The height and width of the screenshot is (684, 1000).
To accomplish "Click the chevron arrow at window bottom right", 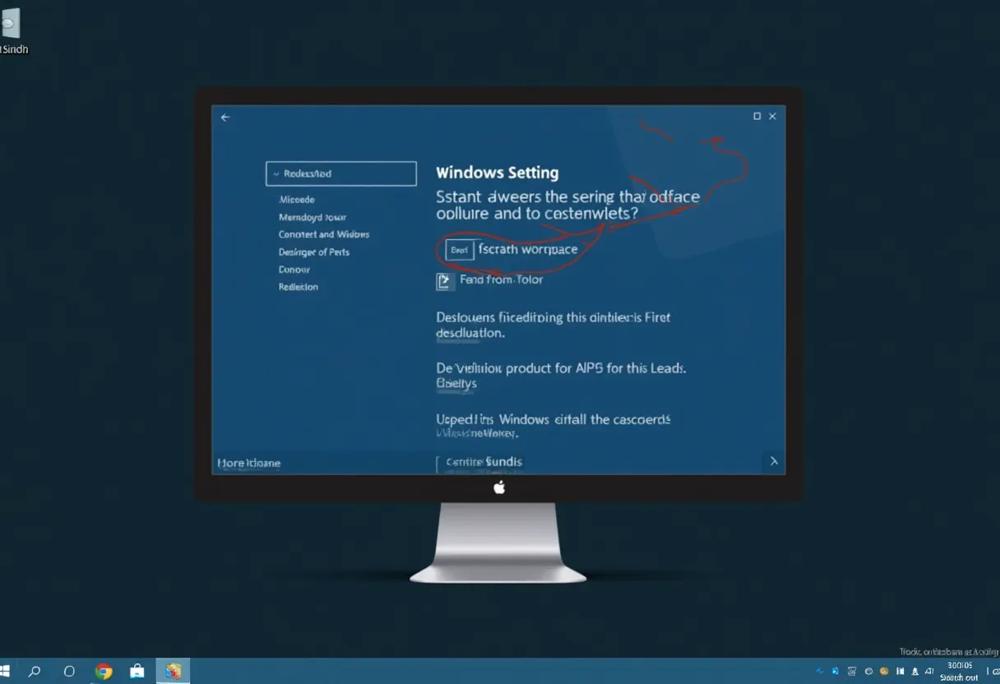I will [x=774, y=461].
